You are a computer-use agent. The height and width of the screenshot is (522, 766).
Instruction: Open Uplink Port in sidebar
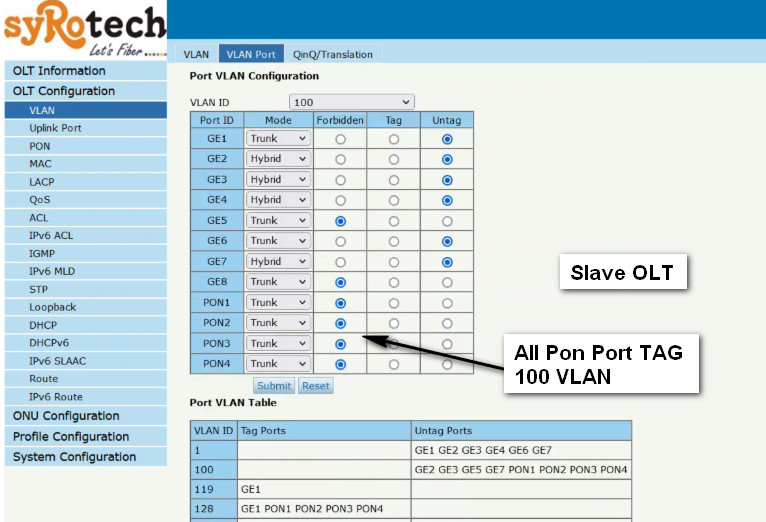pyautogui.click(x=55, y=128)
